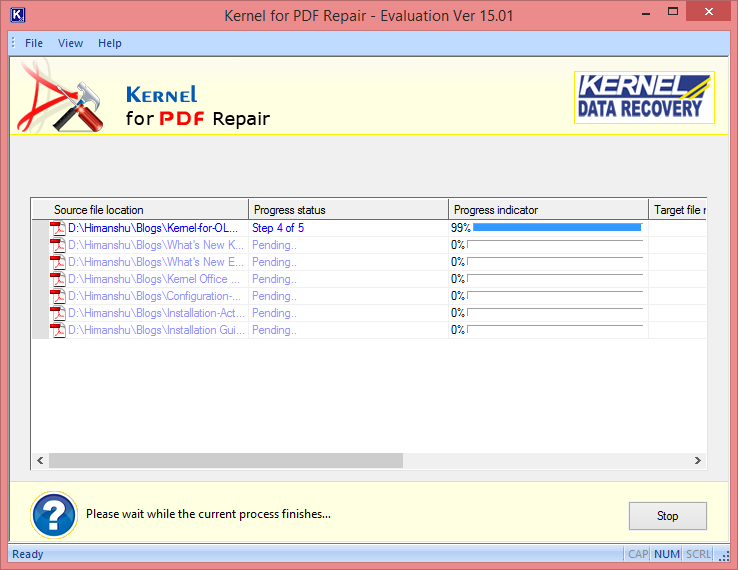Click the blue question mark help icon
Image resolution: width=738 pixels, height=570 pixels.
coord(54,515)
